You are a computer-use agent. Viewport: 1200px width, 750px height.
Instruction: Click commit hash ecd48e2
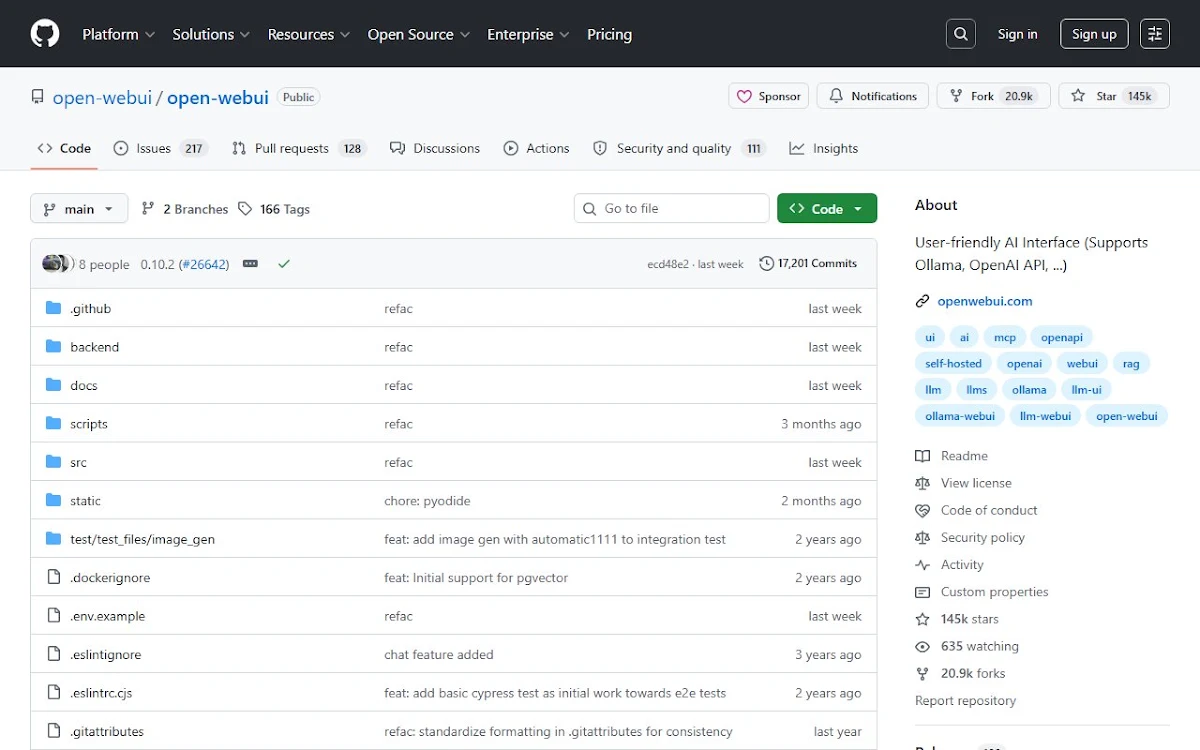click(668, 264)
